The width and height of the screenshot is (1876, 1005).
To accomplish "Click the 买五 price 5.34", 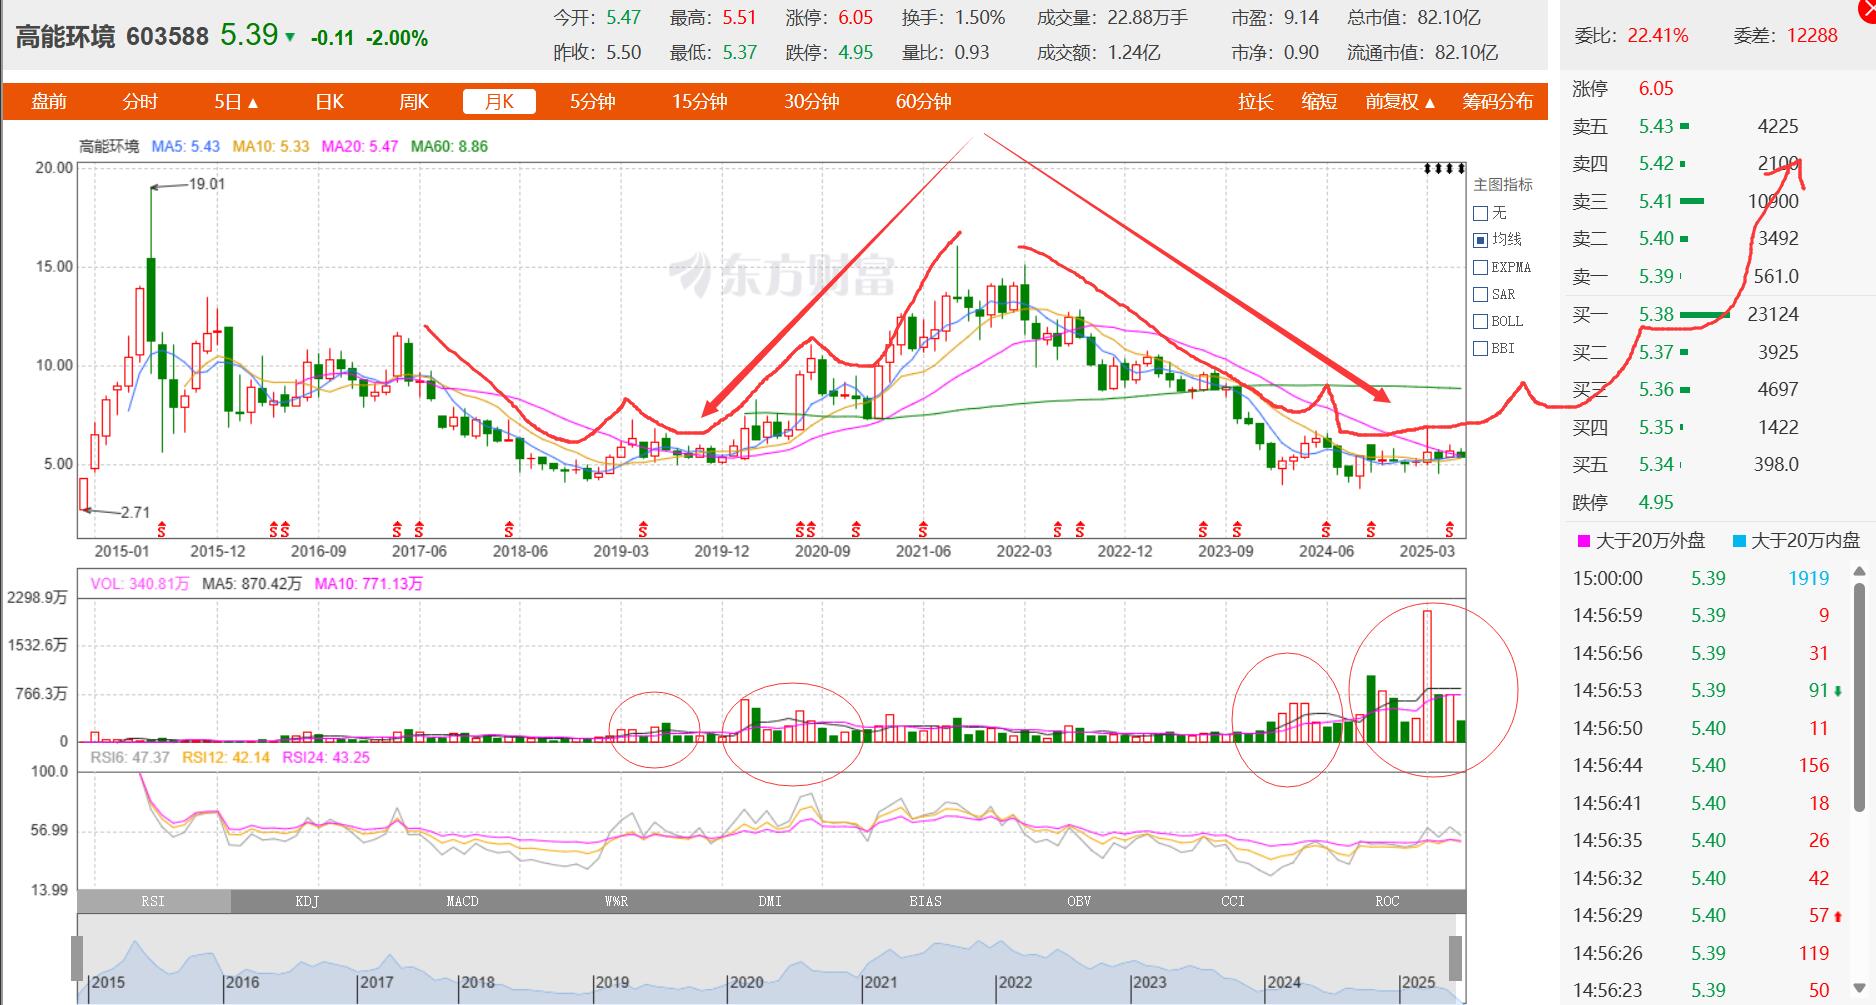I will [1656, 464].
